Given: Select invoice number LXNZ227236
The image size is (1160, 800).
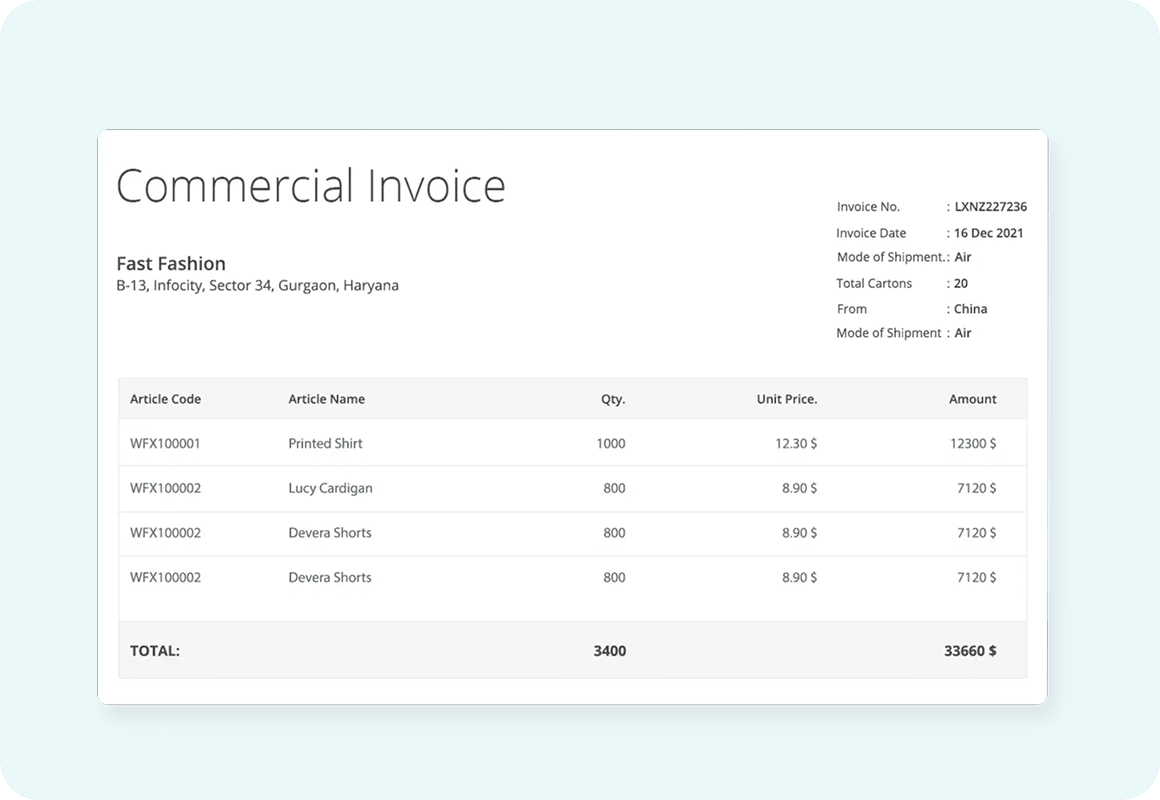Looking at the screenshot, I should (990, 207).
